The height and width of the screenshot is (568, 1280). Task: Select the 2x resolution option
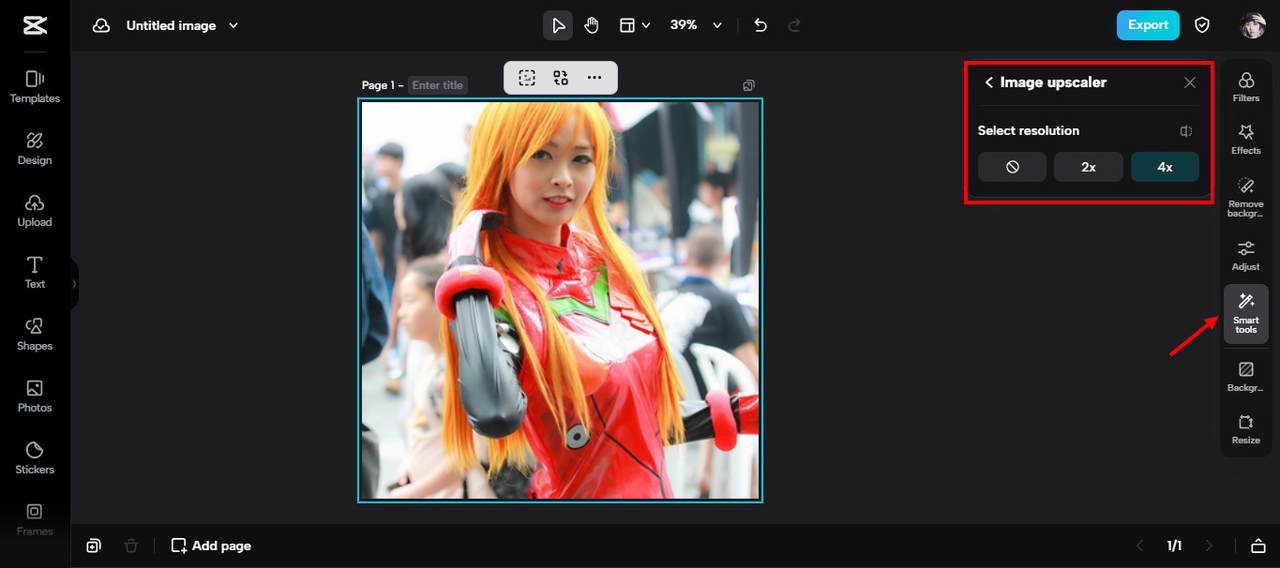[1088, 167]
